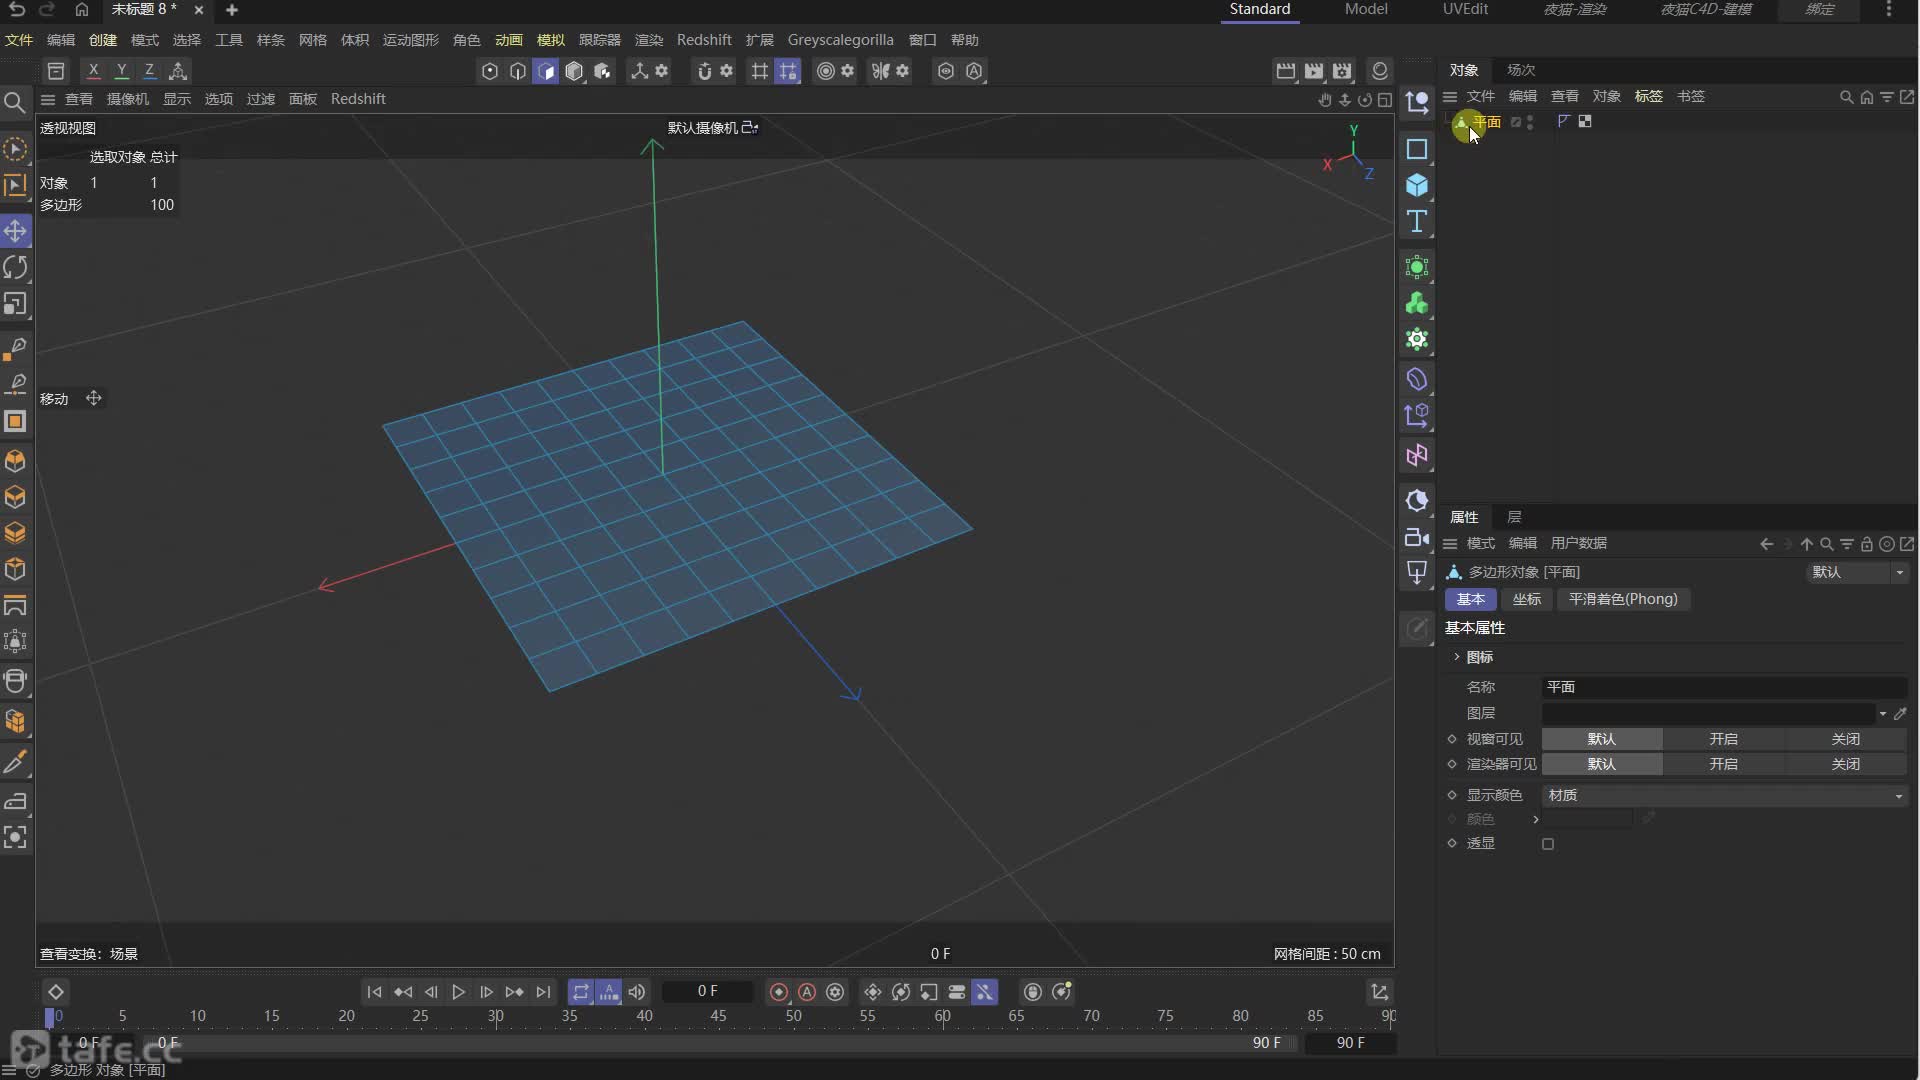Select edges mode icon in top toolbar

click(518, 71)
